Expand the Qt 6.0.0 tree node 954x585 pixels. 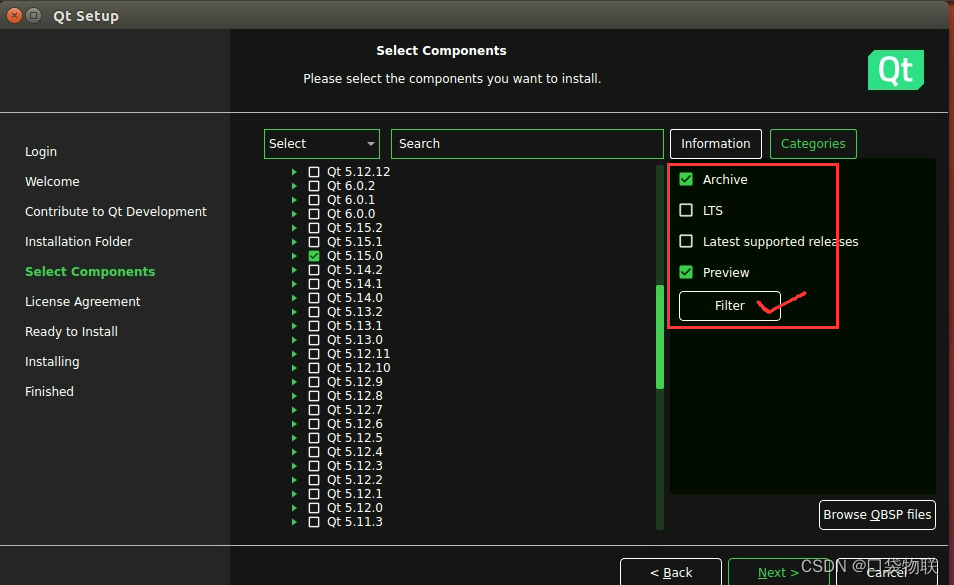294,214
